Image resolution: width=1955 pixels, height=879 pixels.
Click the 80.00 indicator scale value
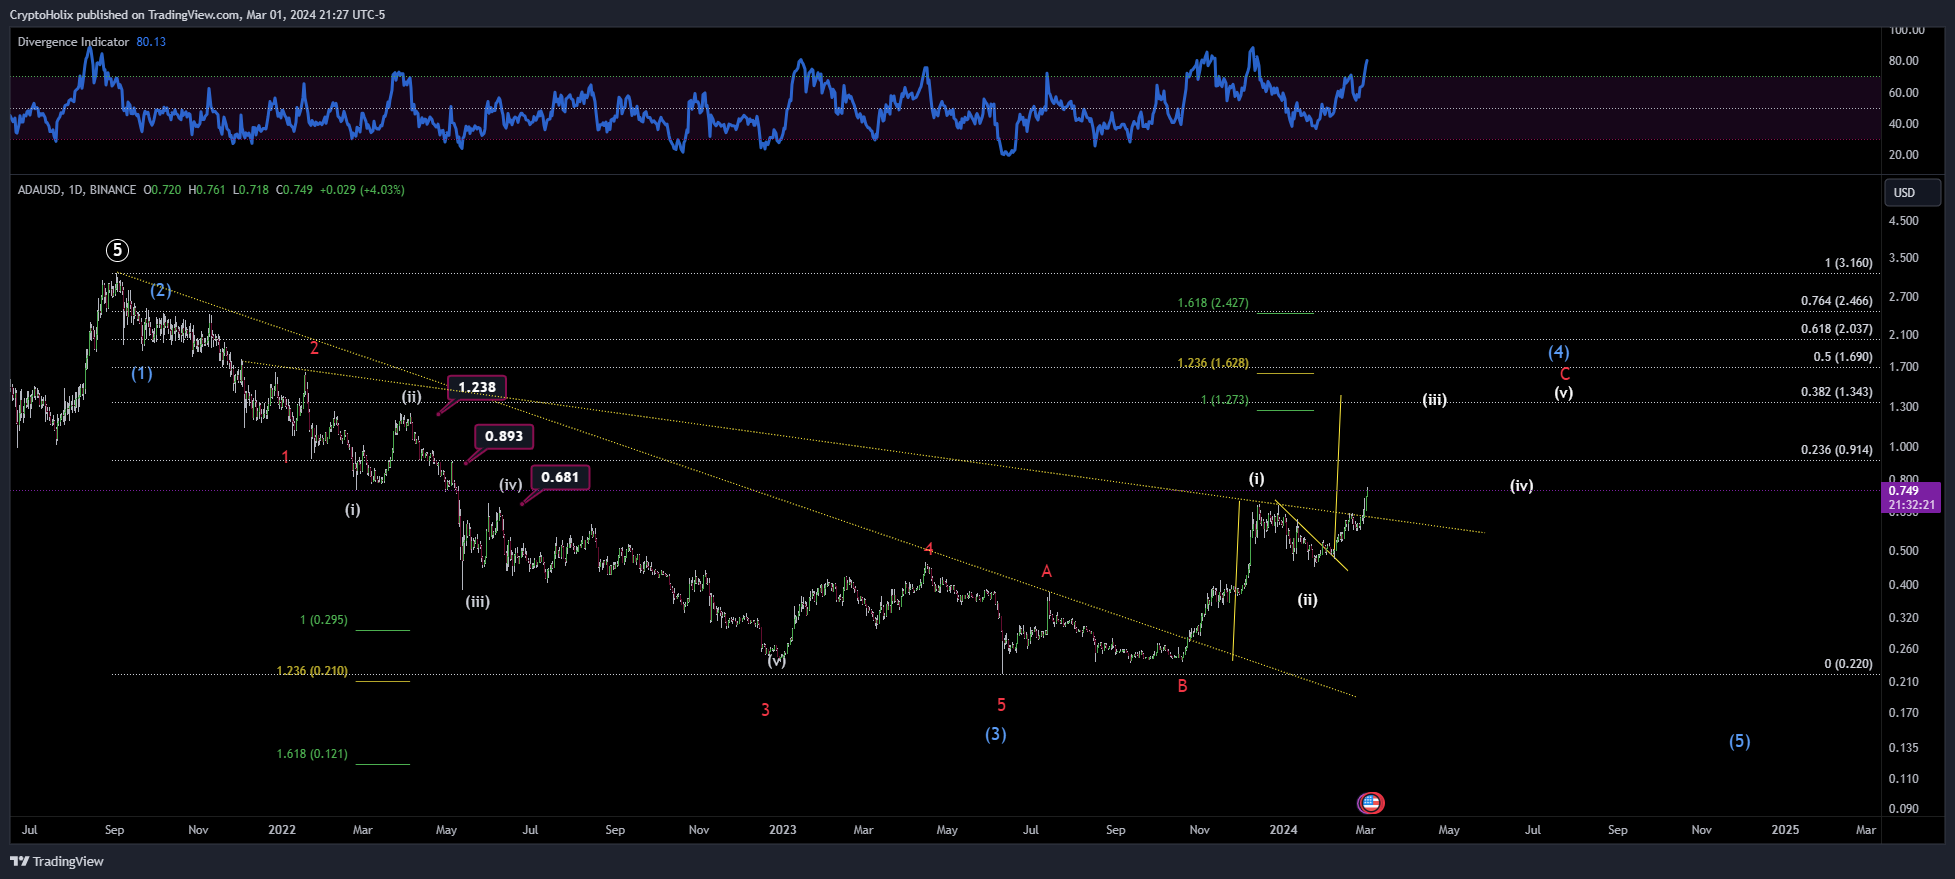click(x=1904, y=61)
